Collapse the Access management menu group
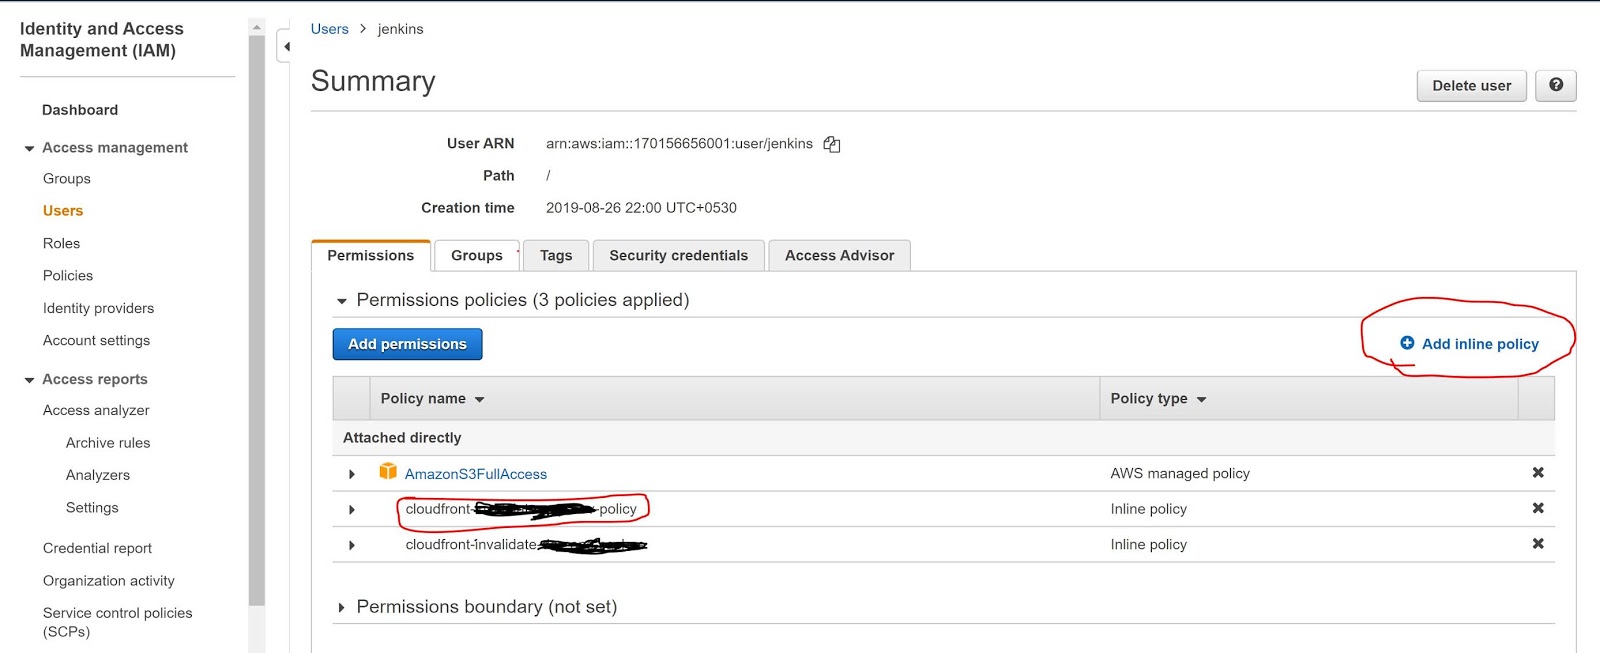This screenshot has width=1600, height=653. click(29, 148)
